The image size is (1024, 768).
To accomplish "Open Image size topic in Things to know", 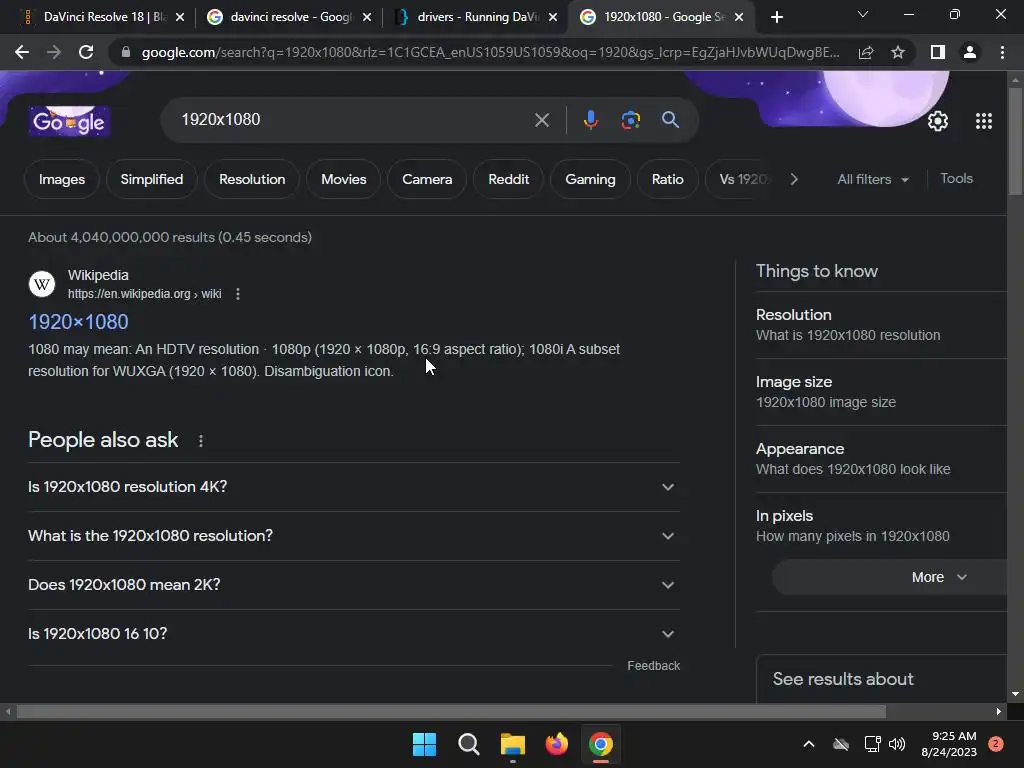I will tap(881, 392).
